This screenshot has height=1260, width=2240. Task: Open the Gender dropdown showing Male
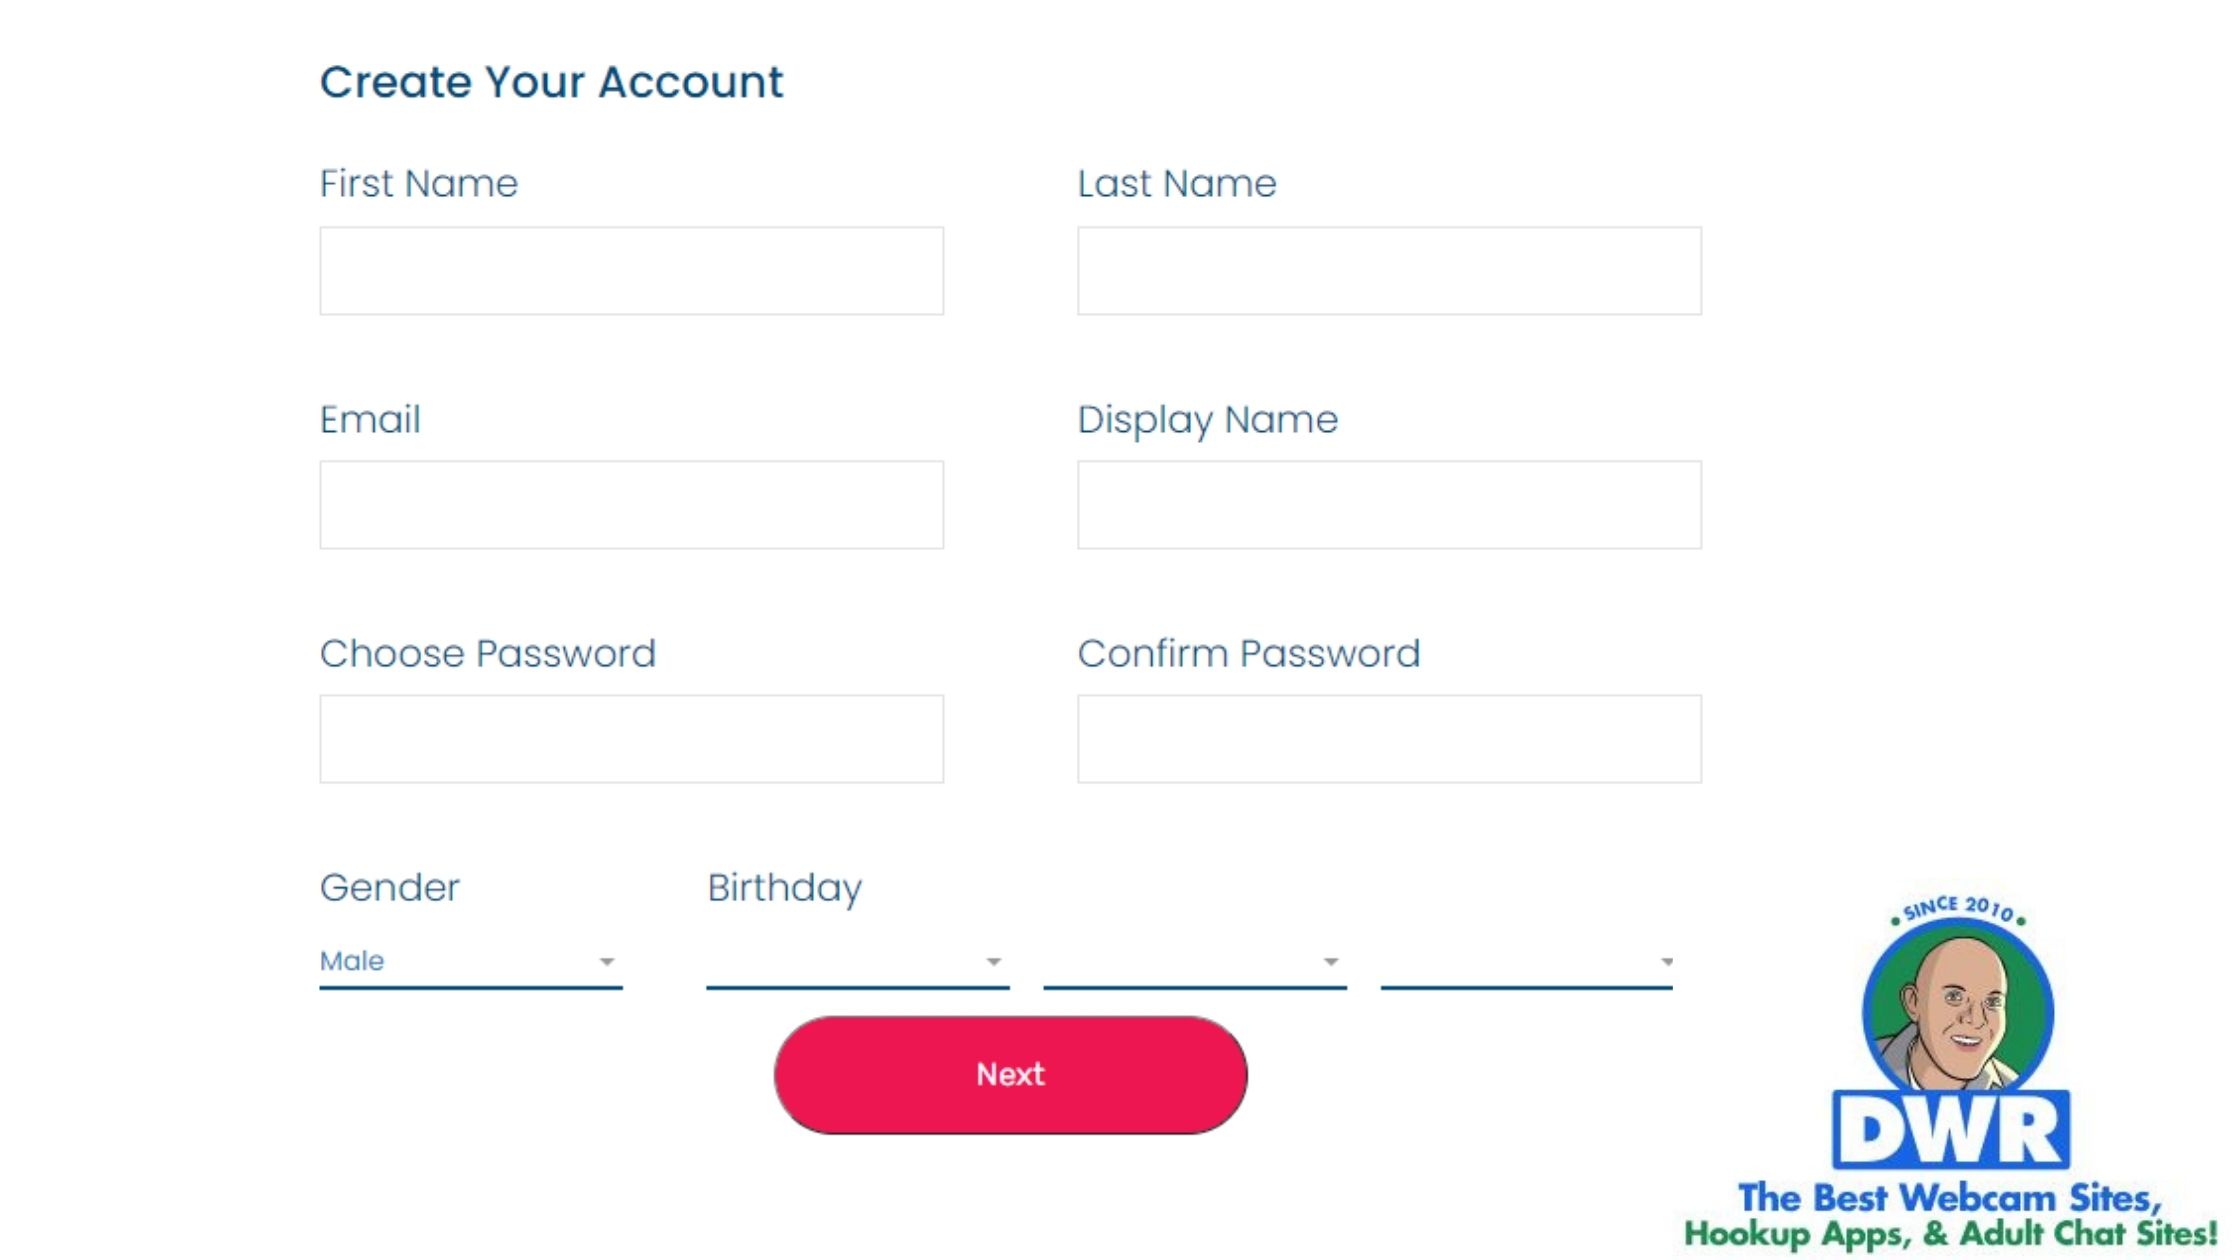pos(470,962)
